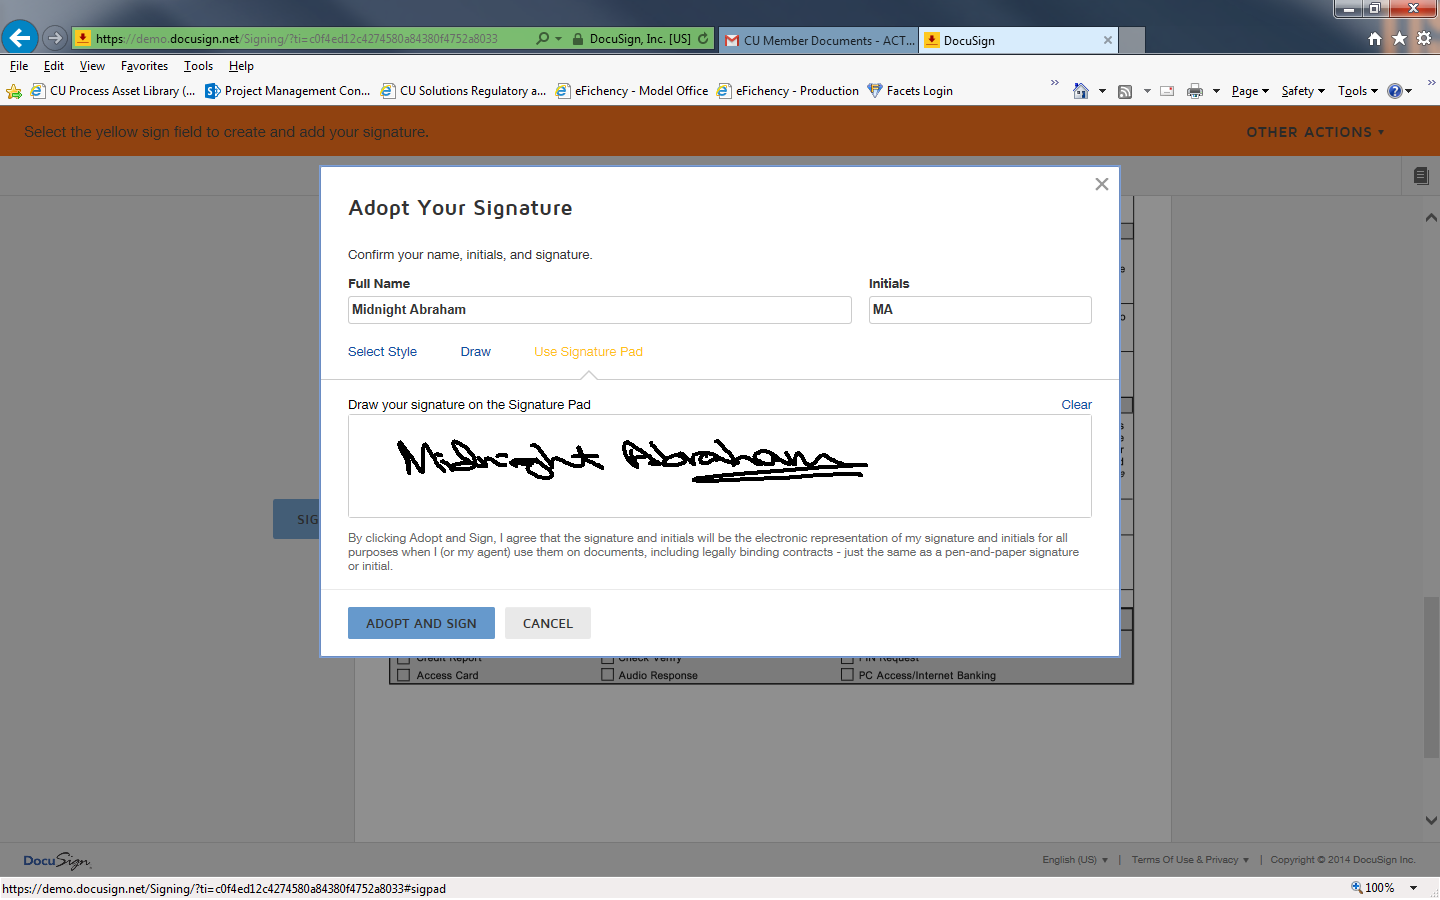
Task: Open the Safety dropdown menu
Action: tap(1303, 91)
